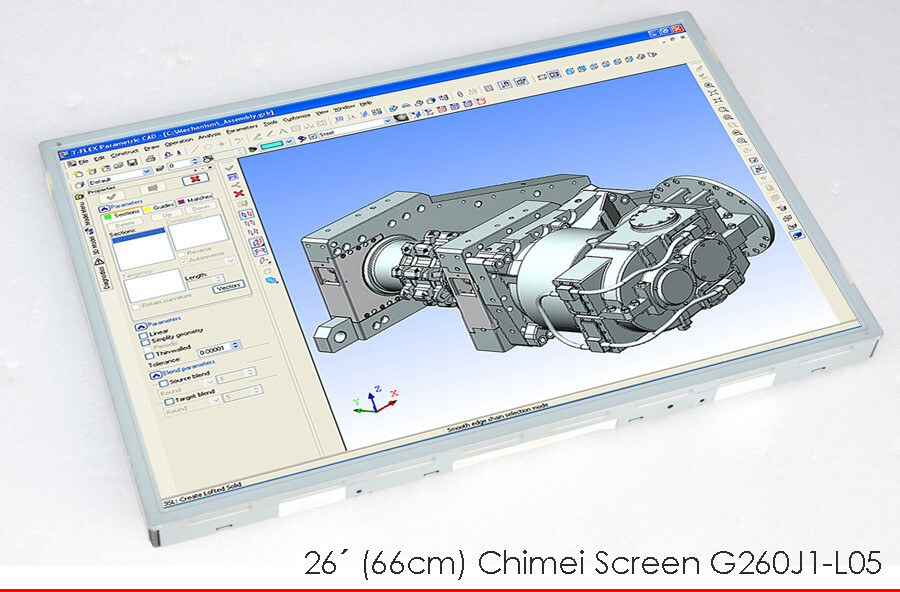The height and width of the screenshot is (592, 900).
Task: Open the 3D Model side tab
Action: click(x=92, y=242)
